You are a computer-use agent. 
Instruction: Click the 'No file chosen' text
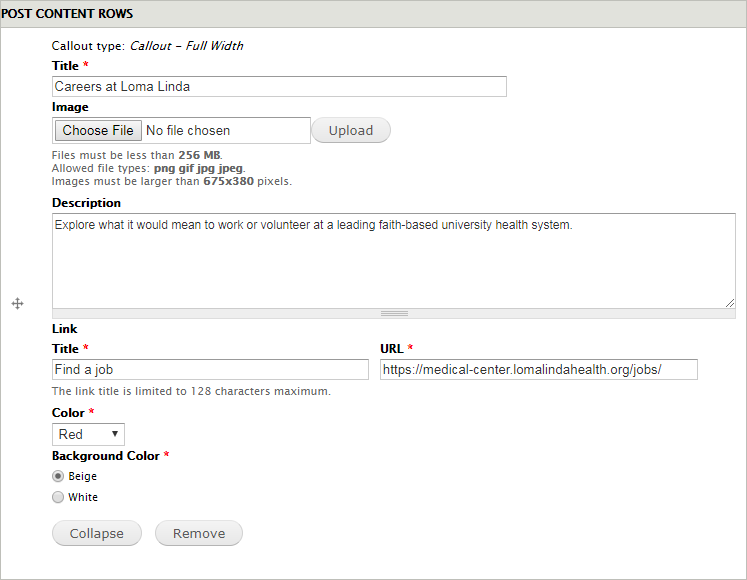pos(188,131)
